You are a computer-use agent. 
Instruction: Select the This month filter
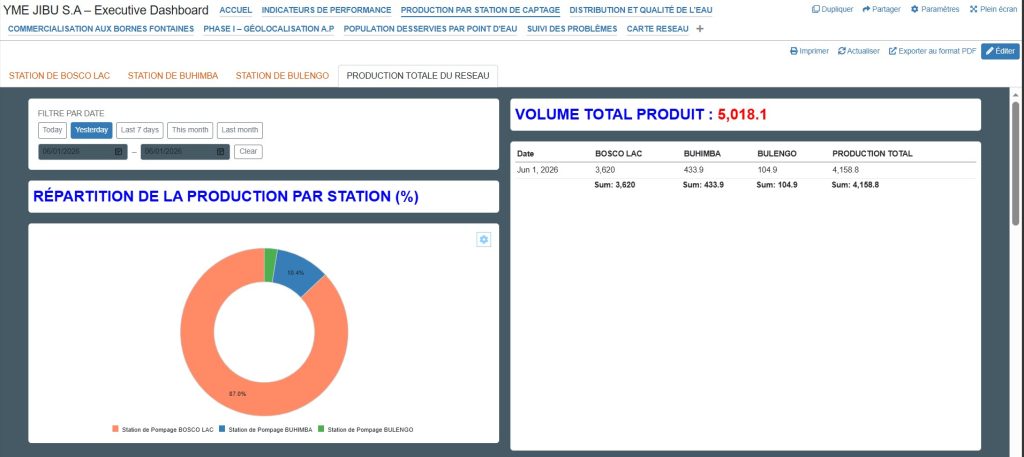point(190,130)
